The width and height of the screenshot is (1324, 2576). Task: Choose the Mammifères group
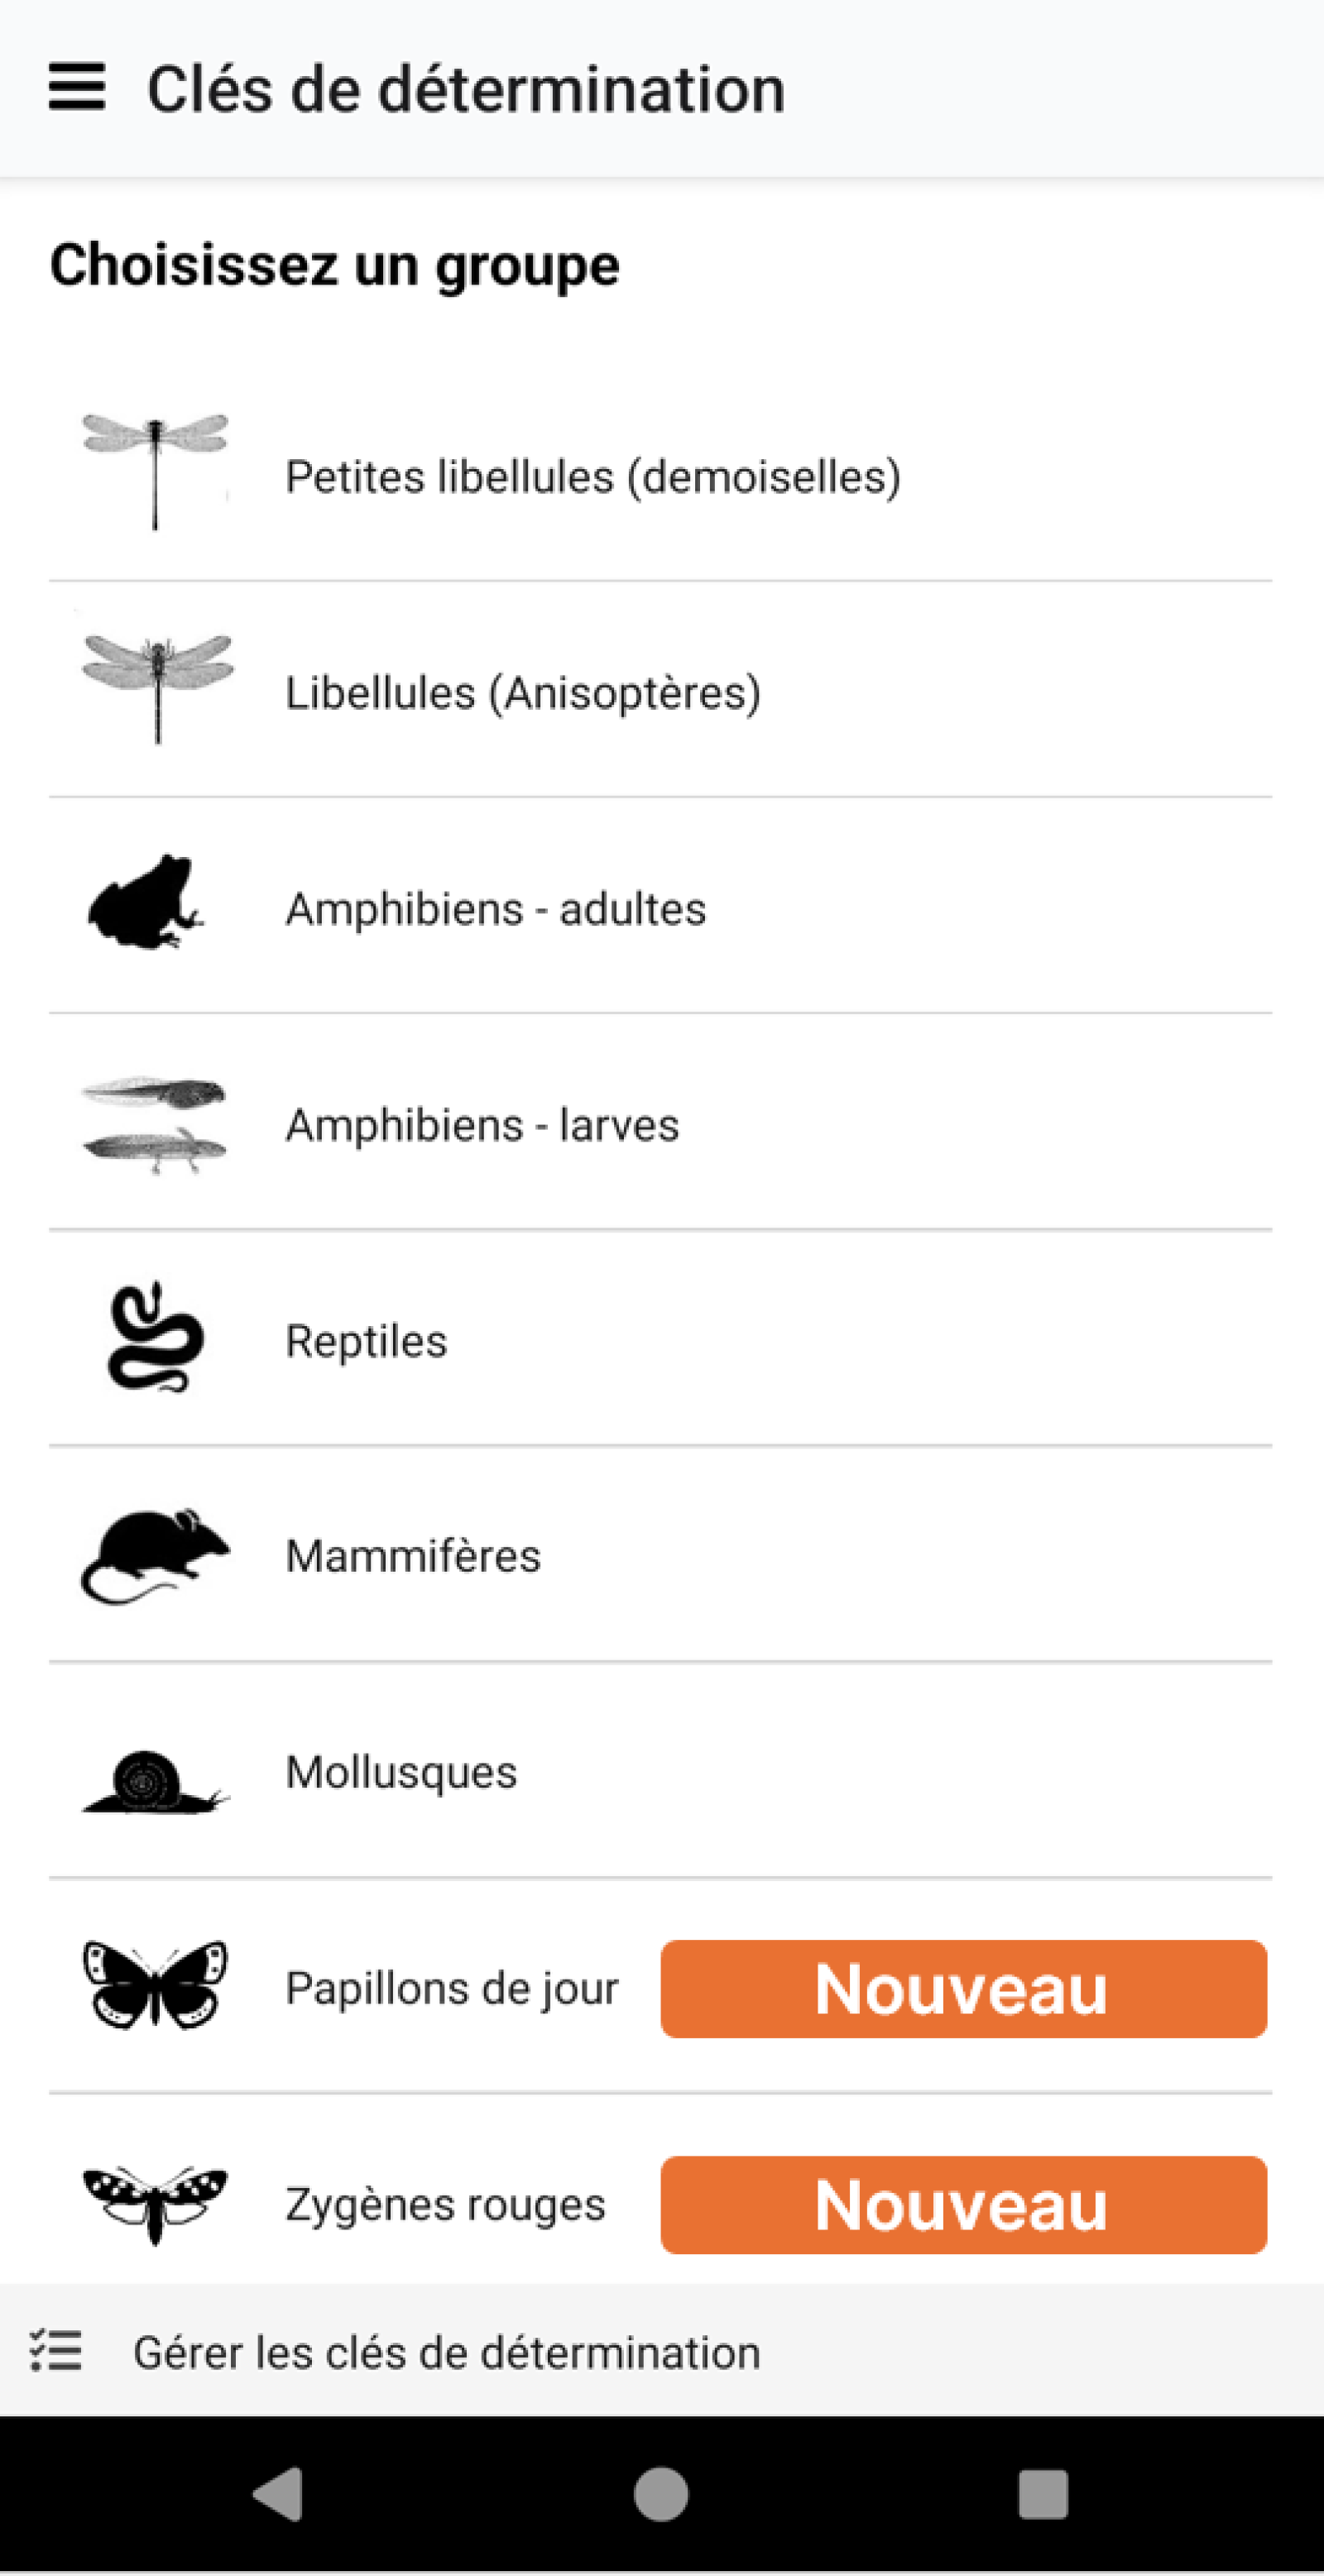point(413,1556)
